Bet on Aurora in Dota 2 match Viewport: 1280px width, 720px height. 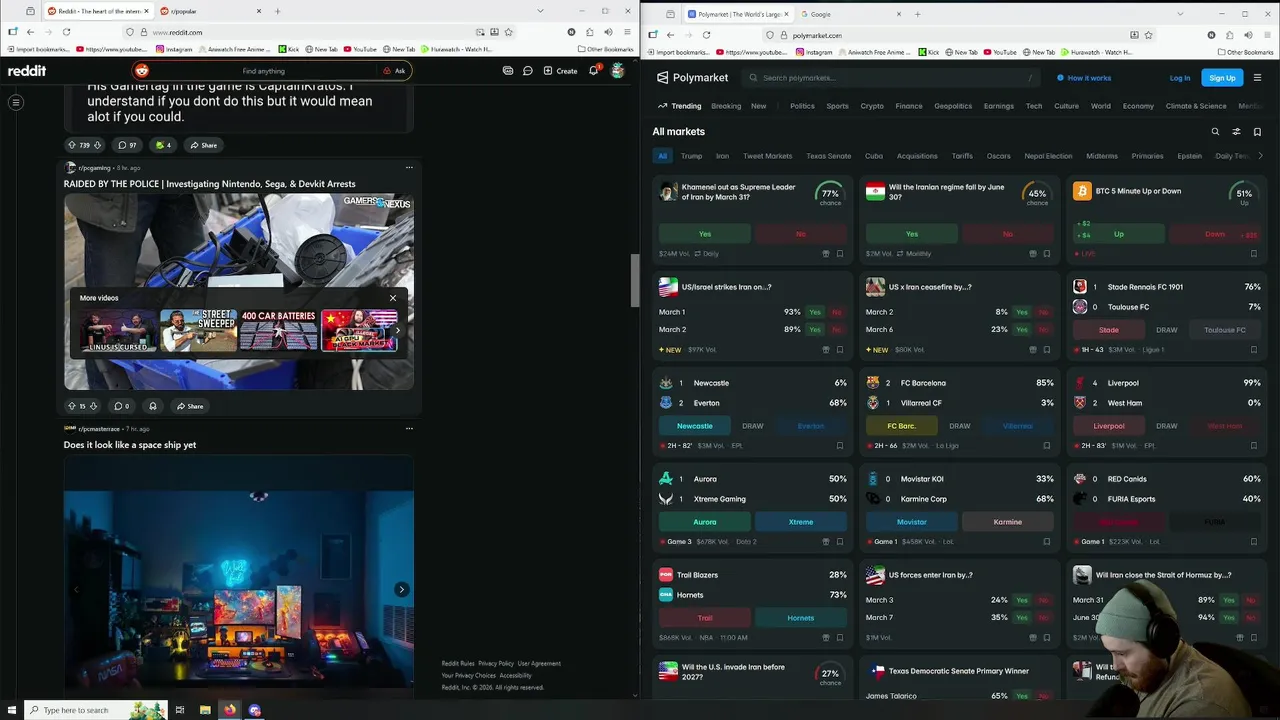[704, 522]
